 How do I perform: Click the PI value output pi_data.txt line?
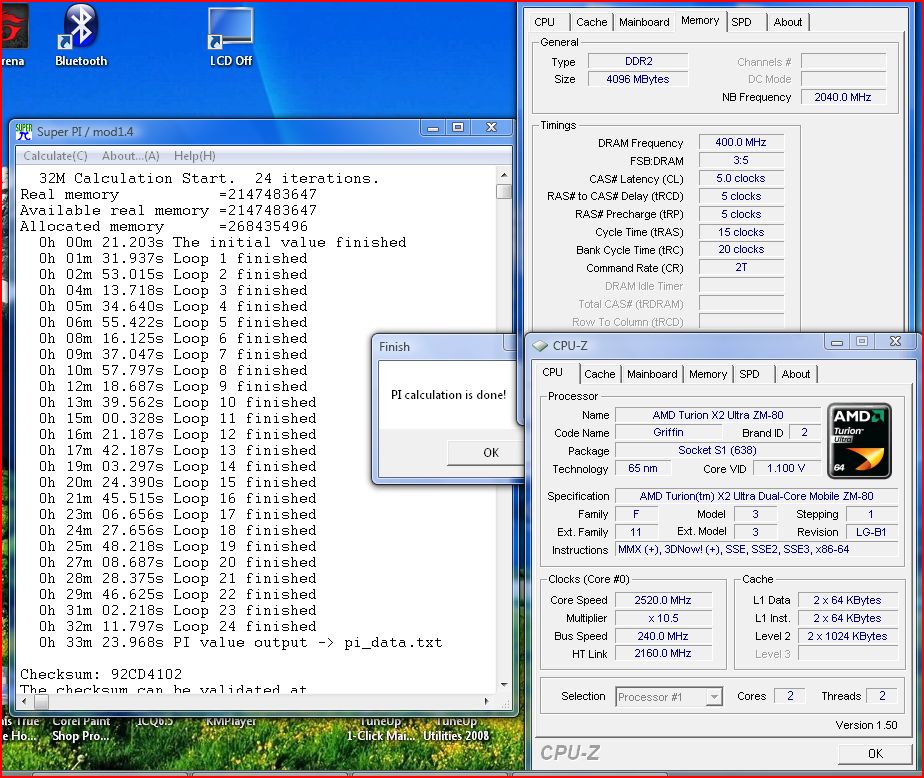pyautogui.click(x=240, y=642)
